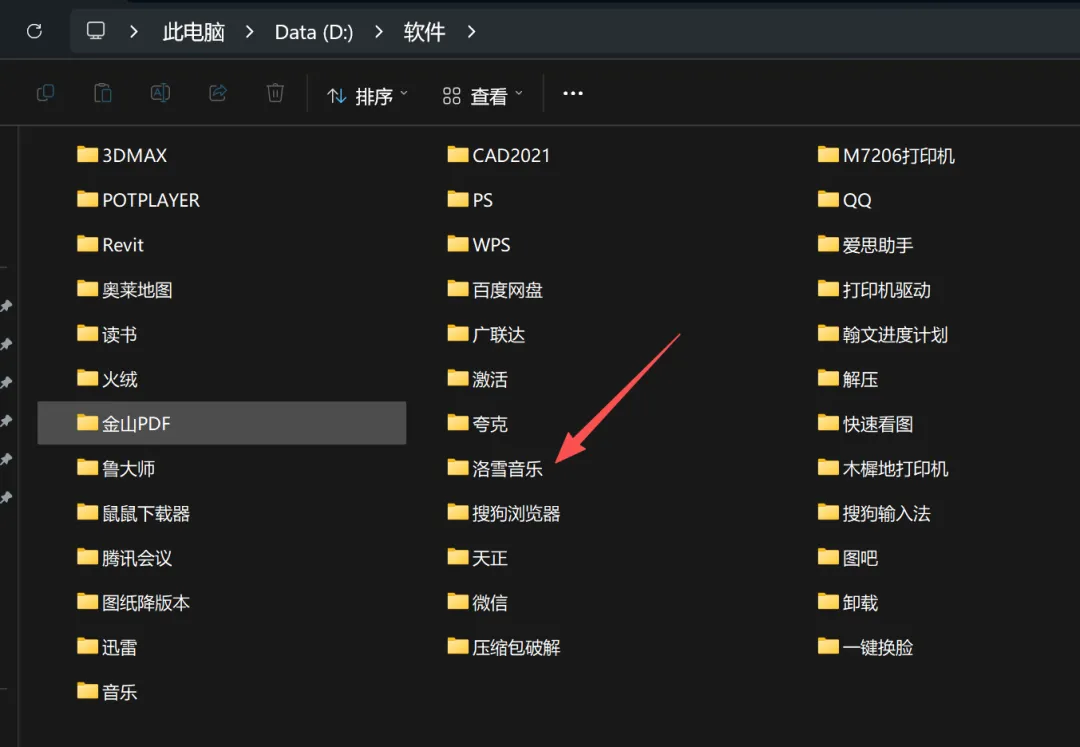The image size is (1080, 747).
Task: Select the 爱思助手 folder icon
Action: click(x=829, y=244)
